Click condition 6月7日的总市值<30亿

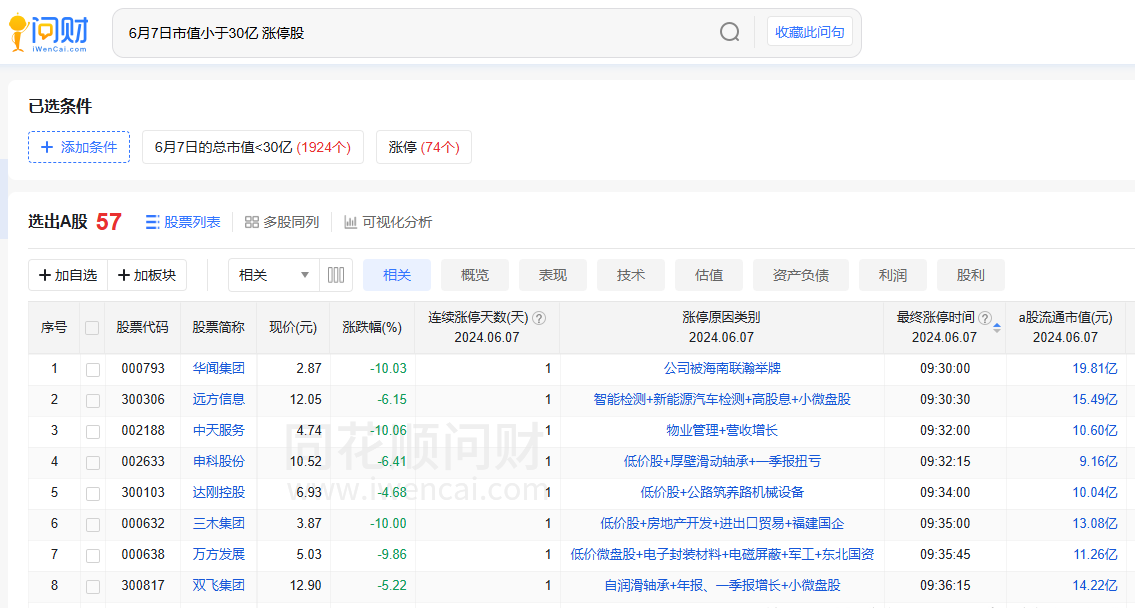tap(253, 147)
